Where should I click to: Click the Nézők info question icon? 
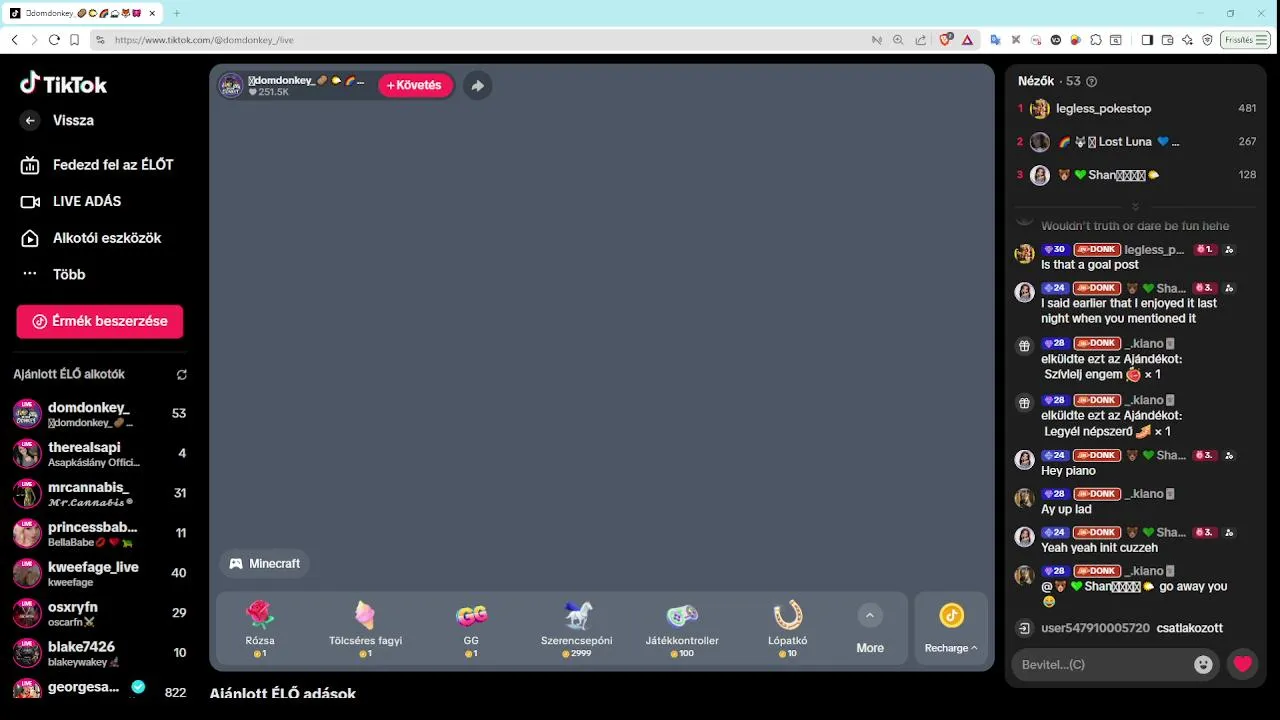coord(1091,82)
